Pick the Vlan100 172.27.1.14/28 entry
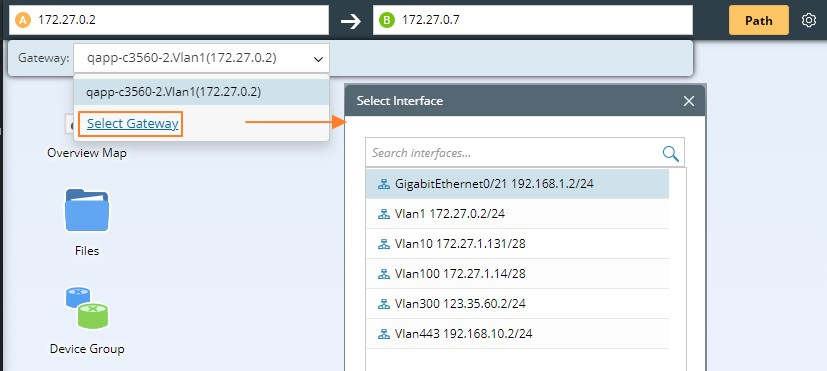Image resolution: width=827 pixels, height=371 pixels. coord(517,274)
